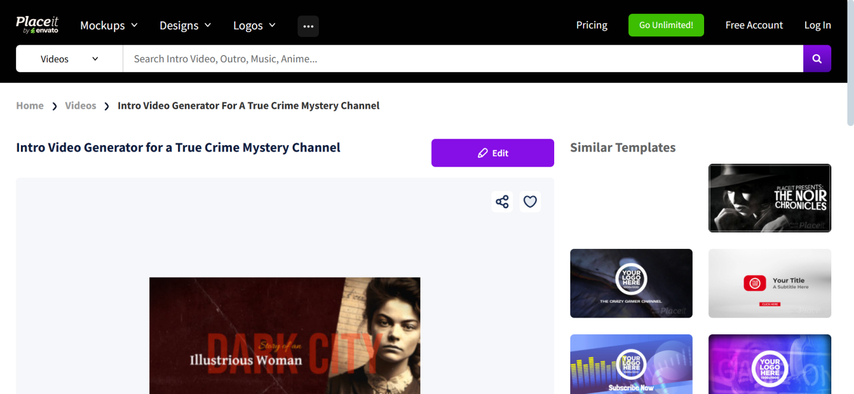Open the purple neon logo template thumbnail
Screen dimensions: 854x394
tap(770, 364)
